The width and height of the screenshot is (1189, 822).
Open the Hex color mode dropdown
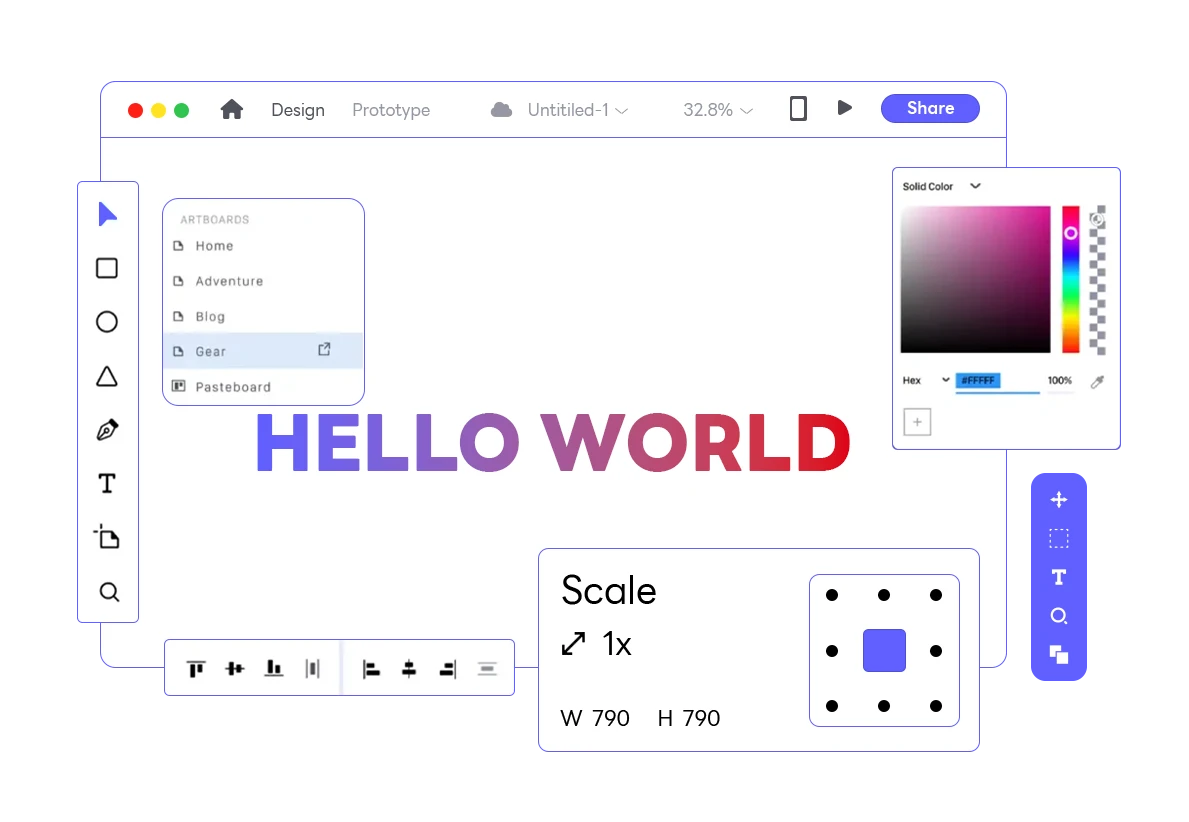(x=927, y=380)
